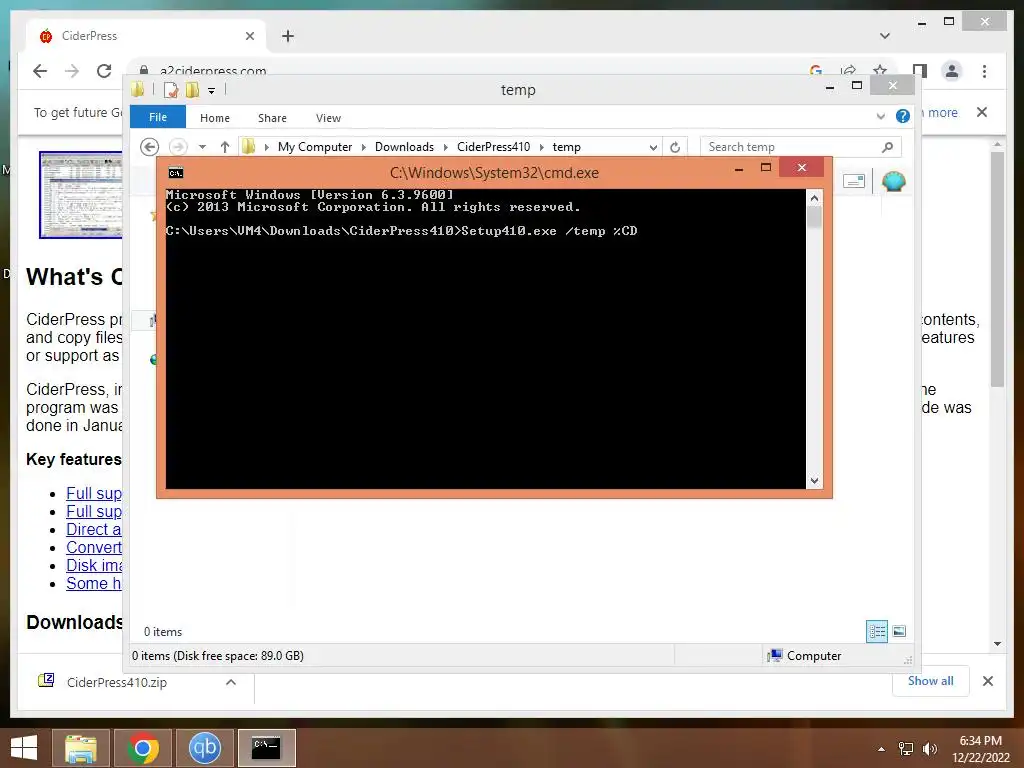Open the Home ribbon tab

(x=215, y=118)
